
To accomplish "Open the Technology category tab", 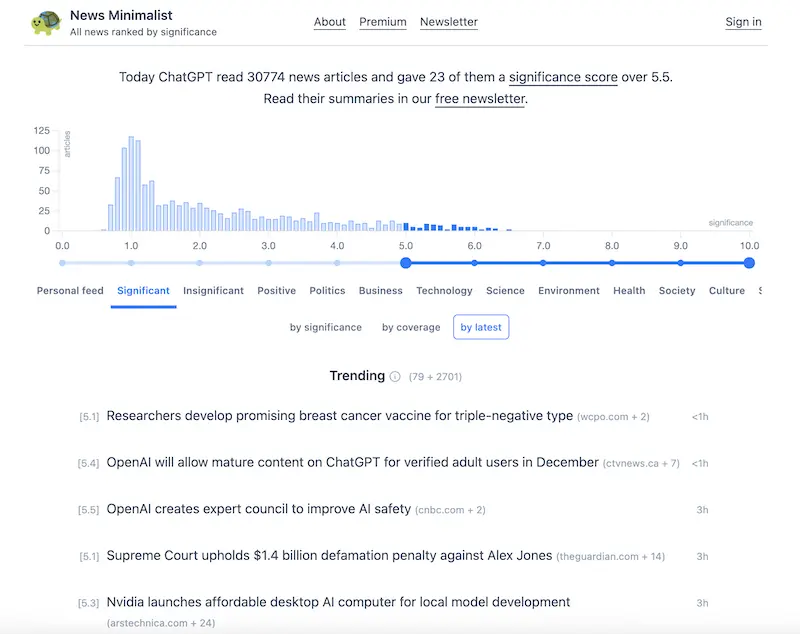I will coord(444,291).
